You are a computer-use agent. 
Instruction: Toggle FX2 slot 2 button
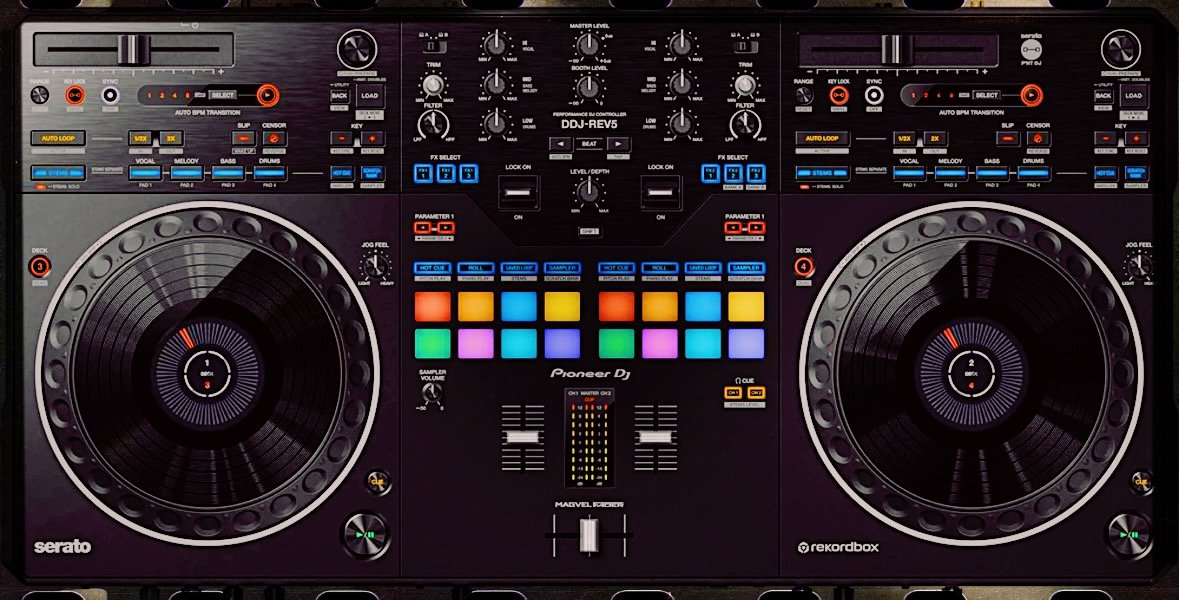tap(733, 173)
